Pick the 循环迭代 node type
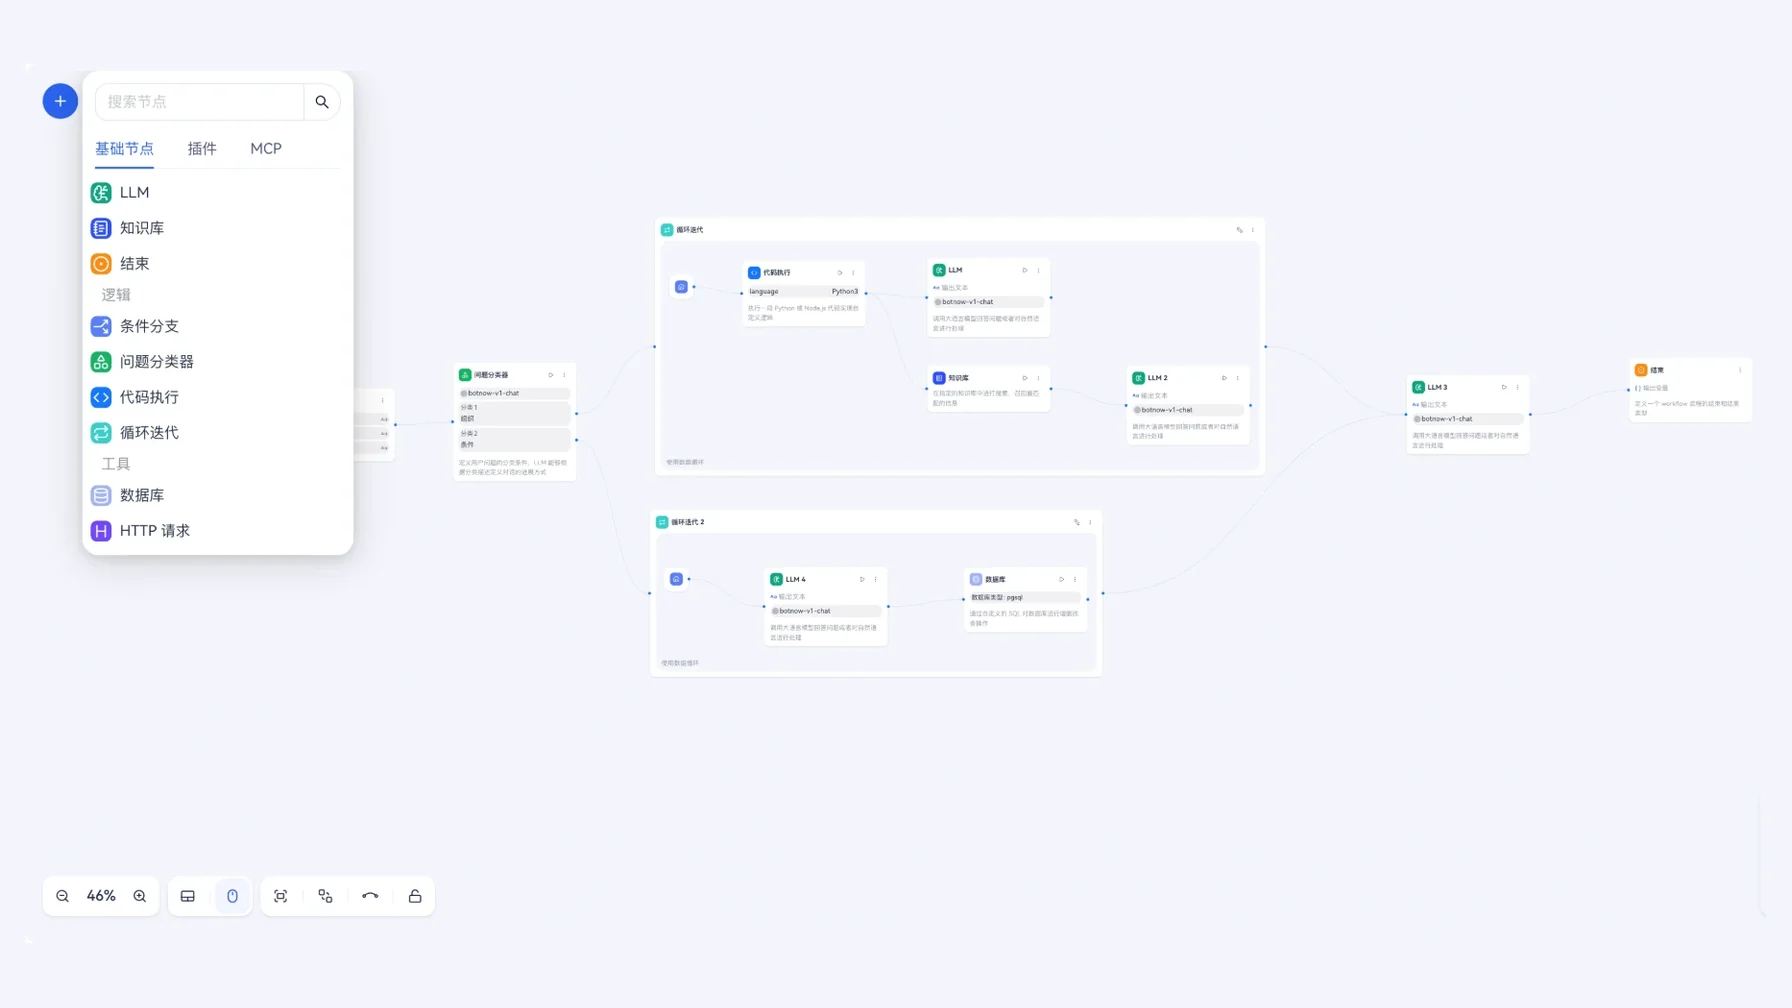The image size is (1792, 1008). 217,433
